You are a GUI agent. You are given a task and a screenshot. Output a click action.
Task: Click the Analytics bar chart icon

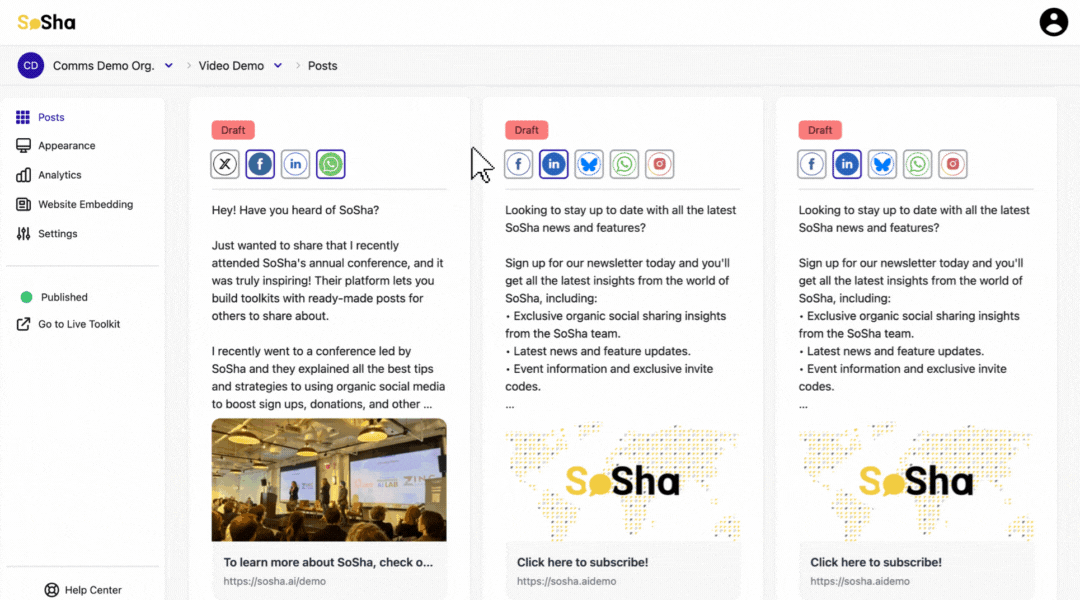click(x=23, y=175)
